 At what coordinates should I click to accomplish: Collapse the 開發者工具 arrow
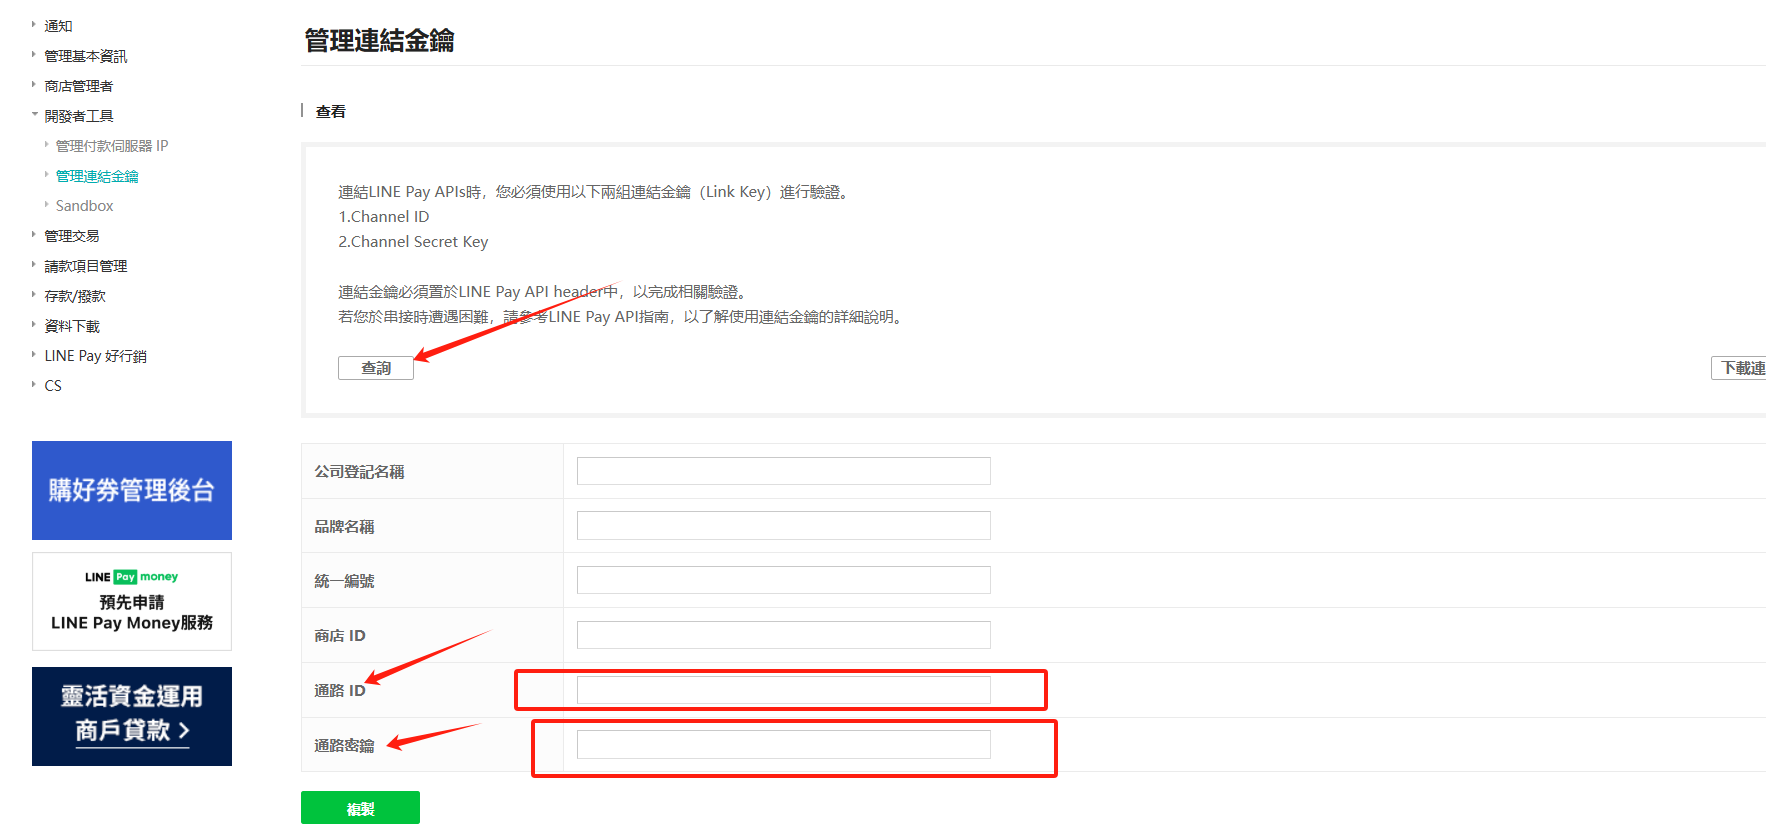[34, 115]
